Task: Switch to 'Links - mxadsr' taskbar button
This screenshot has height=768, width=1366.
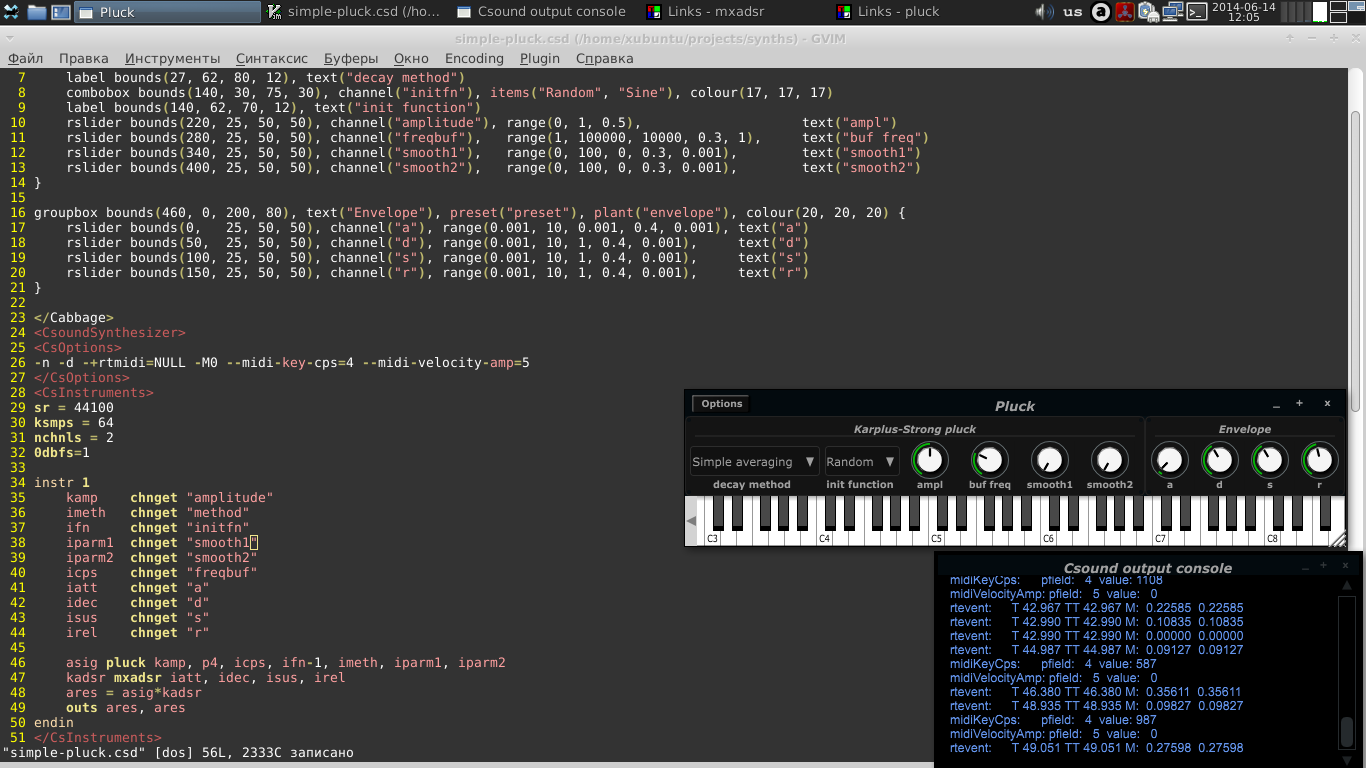Action: 731,12
